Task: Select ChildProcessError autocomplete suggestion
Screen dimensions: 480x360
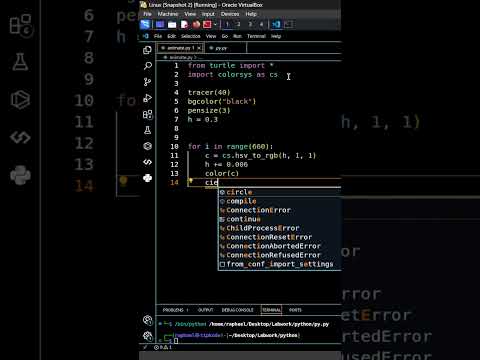Action: tap(280, 228)
